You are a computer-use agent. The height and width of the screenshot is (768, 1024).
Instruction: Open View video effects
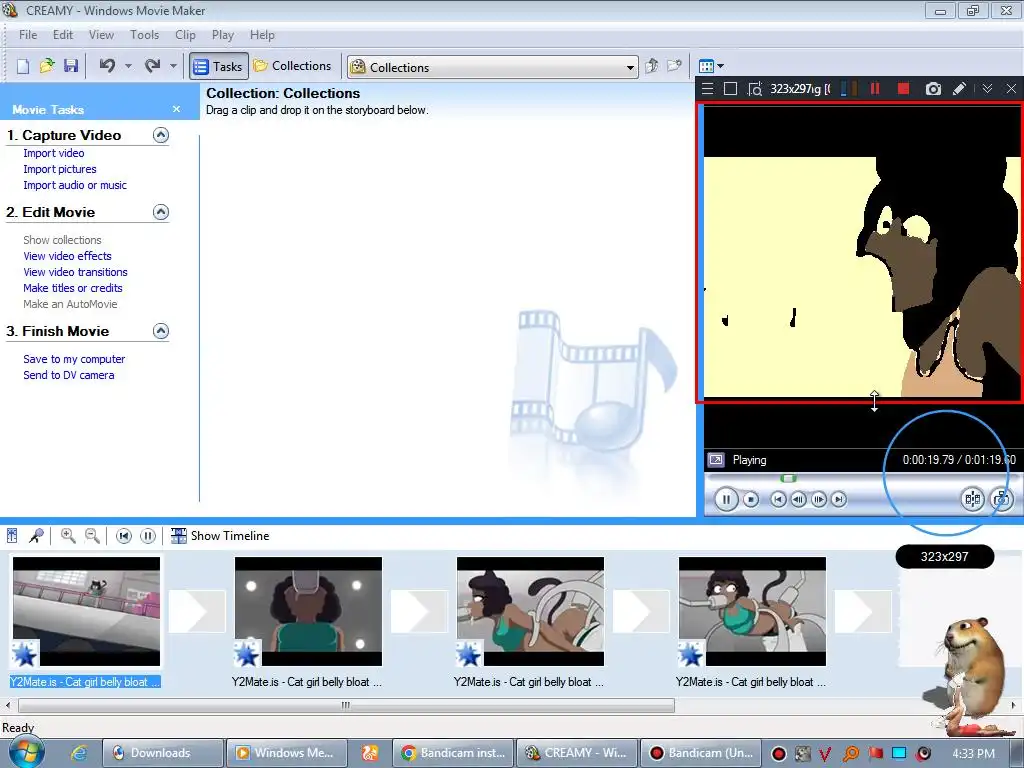click(67, 256)
